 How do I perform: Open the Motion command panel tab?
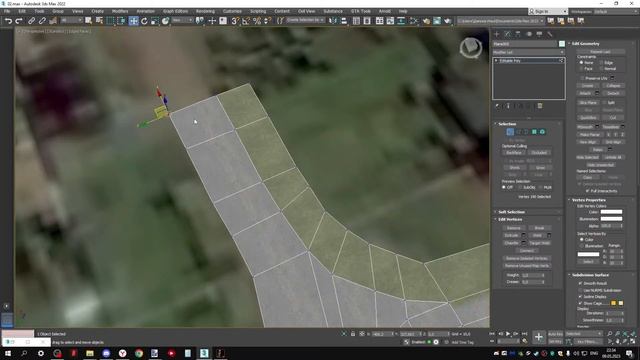click(529, 34)
